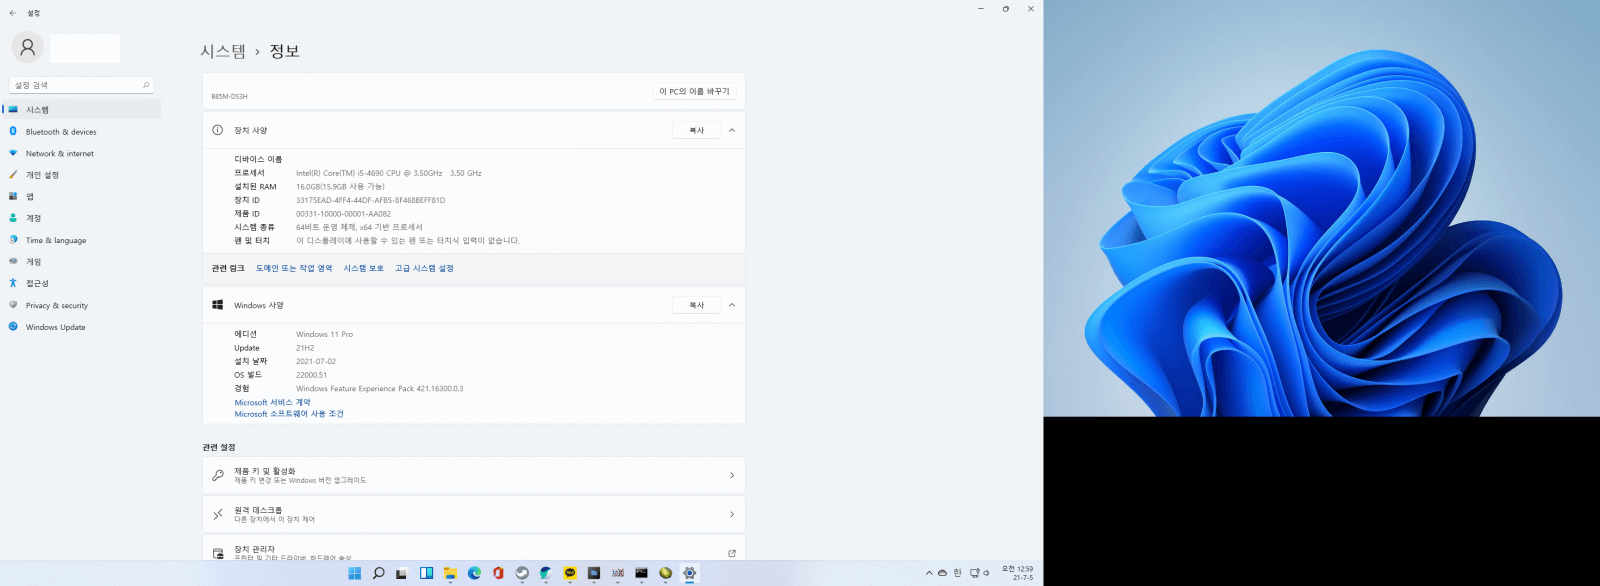The height and width of the screenshot is (586, 1600).
Task: Navigate to 시스템 in the breadcrumb
Action: 223,51
